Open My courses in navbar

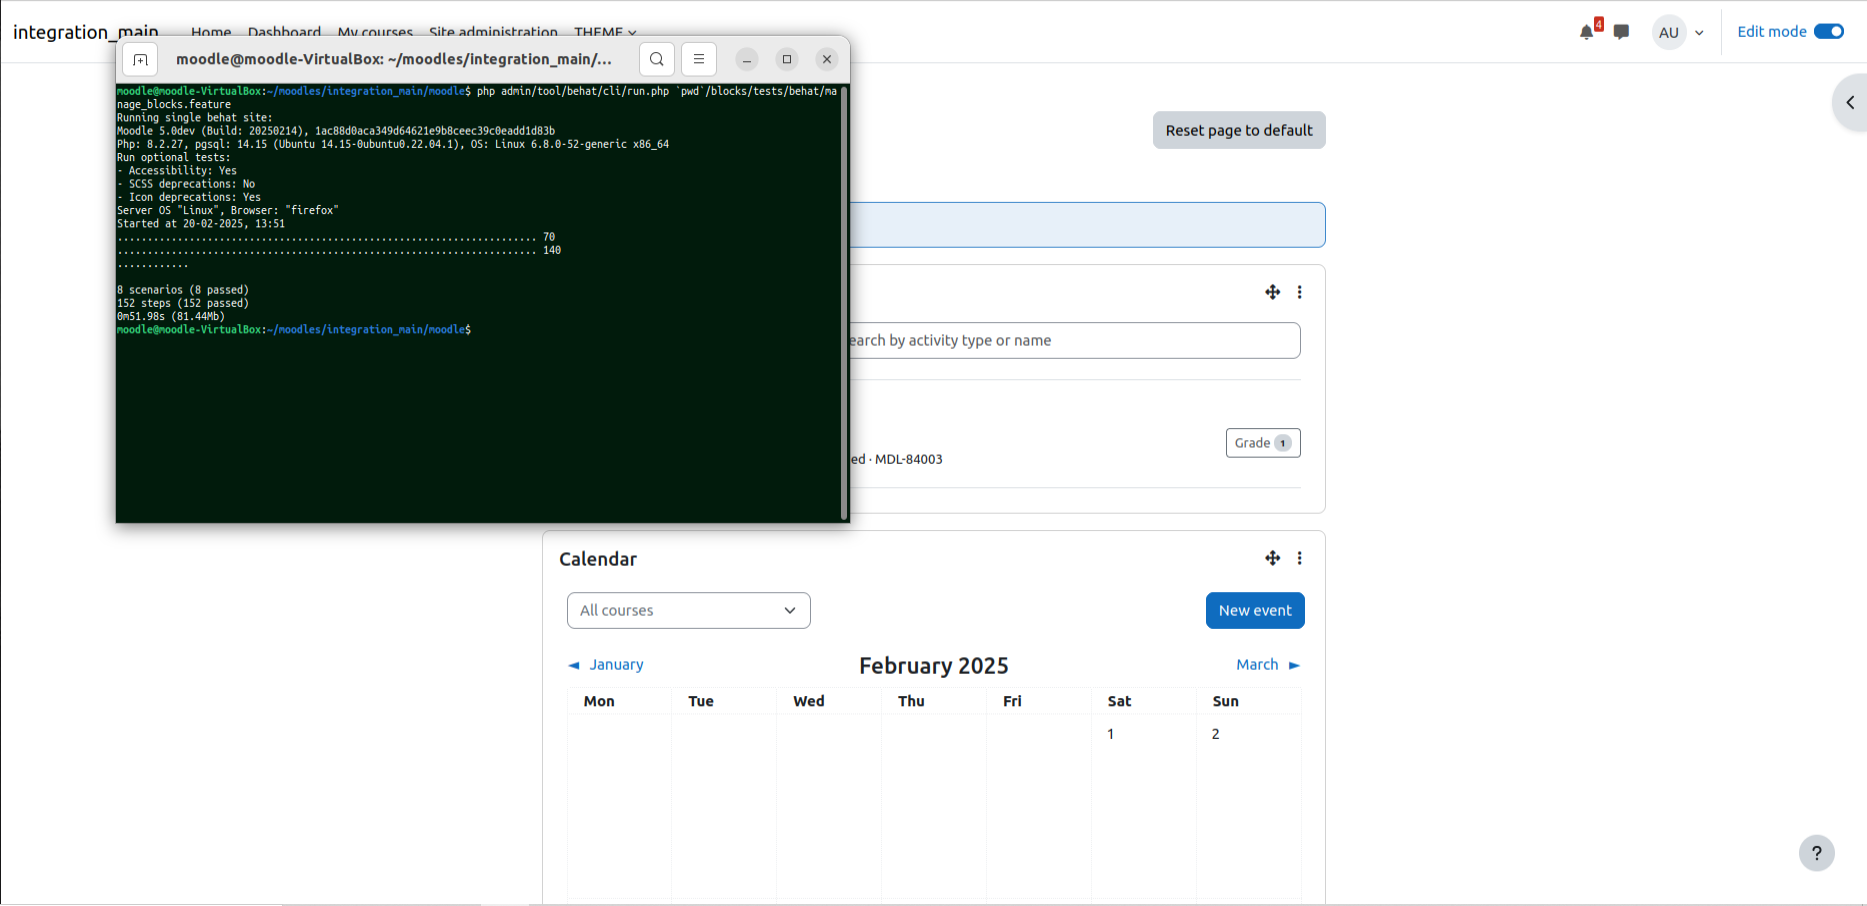click(375, 32)
